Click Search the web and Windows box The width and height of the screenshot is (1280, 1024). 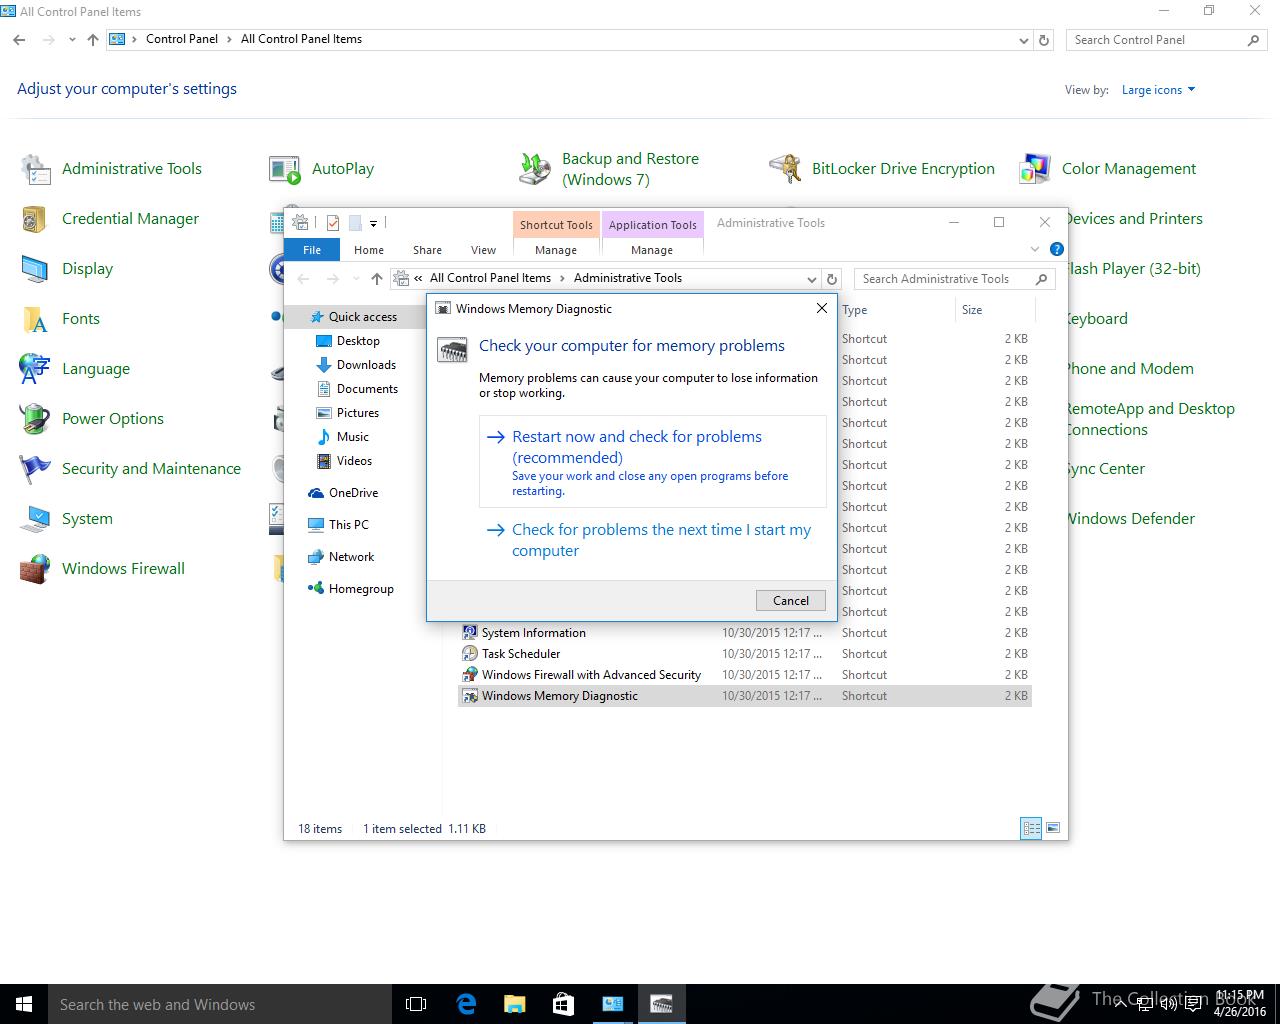tap(220, 1004)
